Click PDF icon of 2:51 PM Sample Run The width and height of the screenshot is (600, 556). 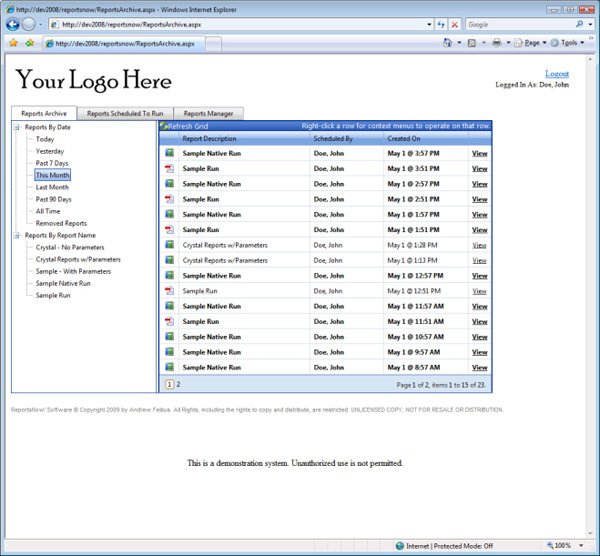(169, 199)
